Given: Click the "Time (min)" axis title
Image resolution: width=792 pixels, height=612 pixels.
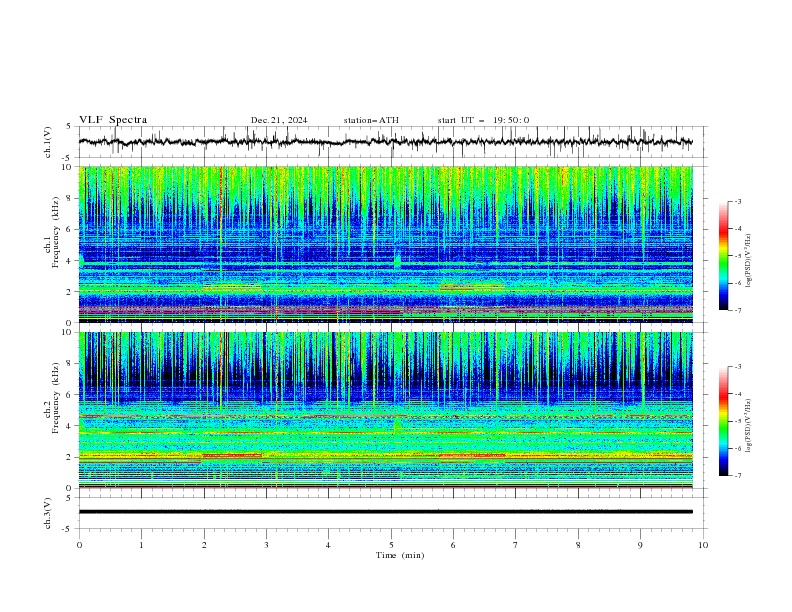Looking at the screenshot, I should click(x=400, y=555).
